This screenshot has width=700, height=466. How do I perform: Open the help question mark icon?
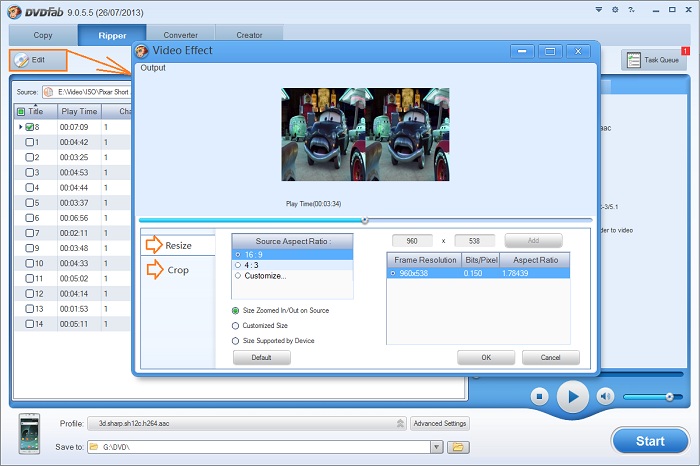[631, 9]
